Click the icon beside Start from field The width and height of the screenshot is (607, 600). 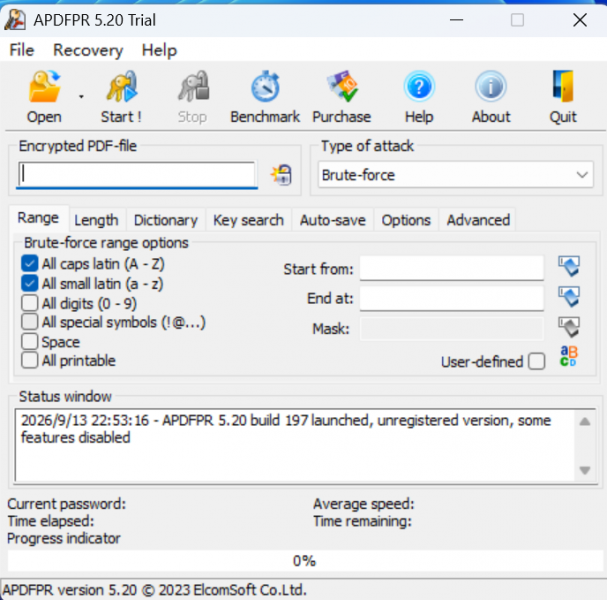(569, 266)
